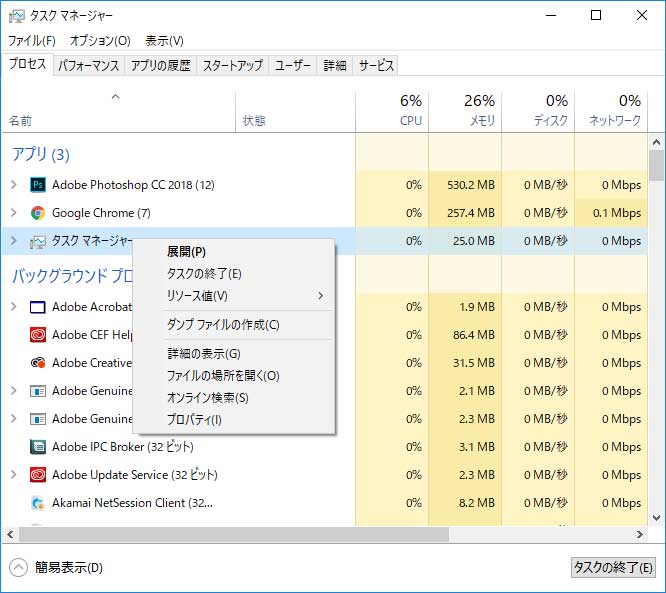The width and height of the screenshot is (666, 593).
Task: Click the Adobe Update Service icon
Action: pyautogui.click(x=38, y=475)
